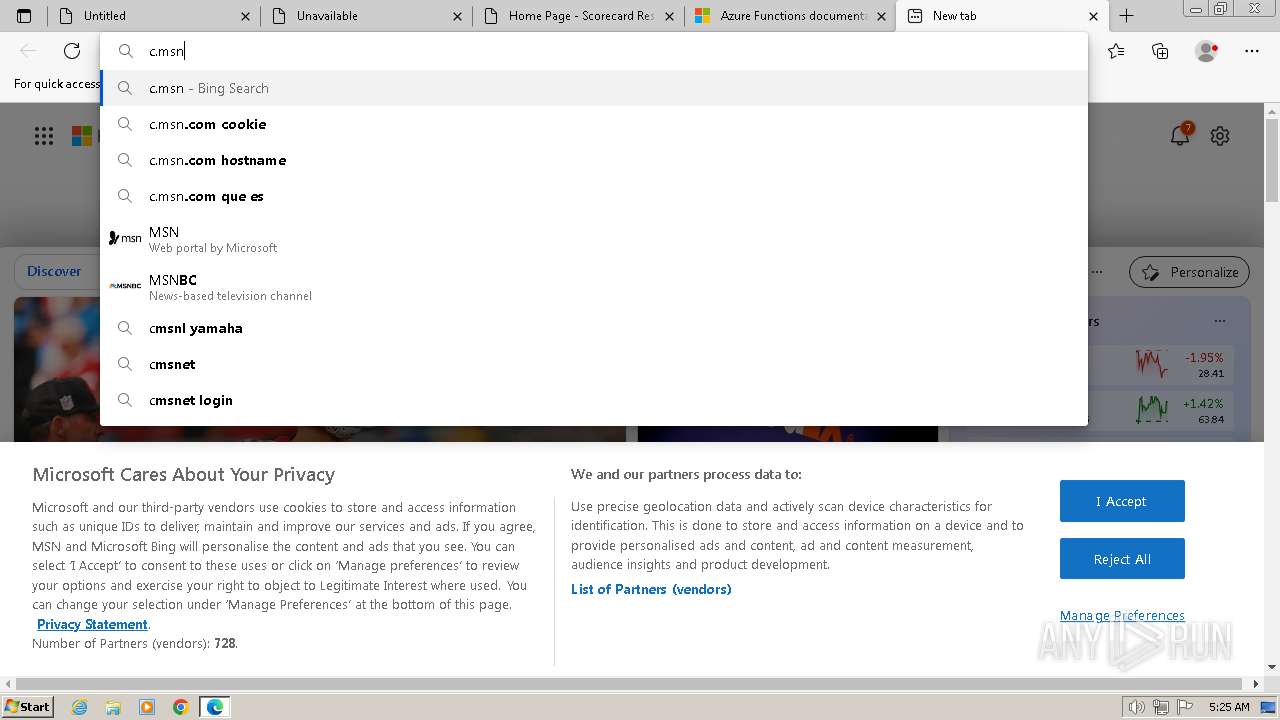
Task: Choose 'c.msn.com cookie' suggestion
Action: [594, 124]
